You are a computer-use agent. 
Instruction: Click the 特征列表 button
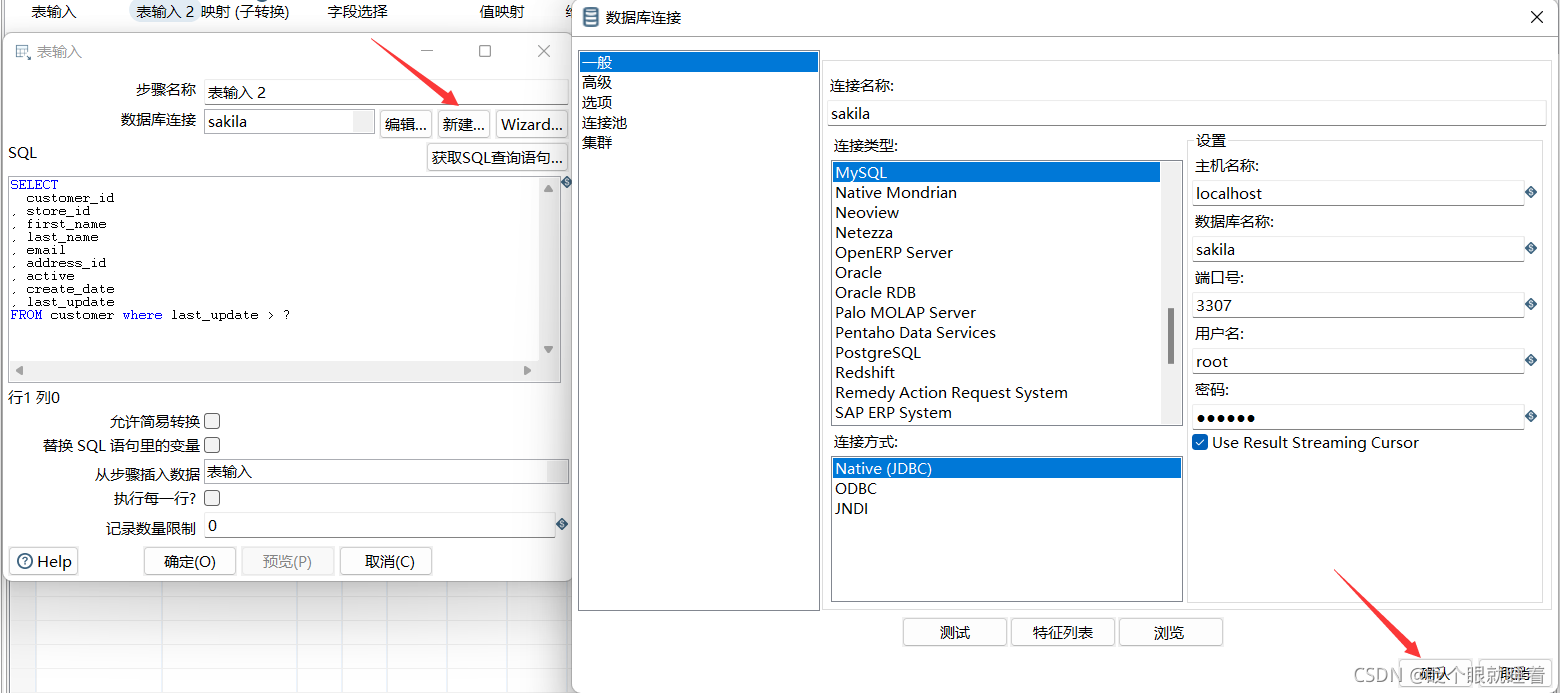(1062, 632)
